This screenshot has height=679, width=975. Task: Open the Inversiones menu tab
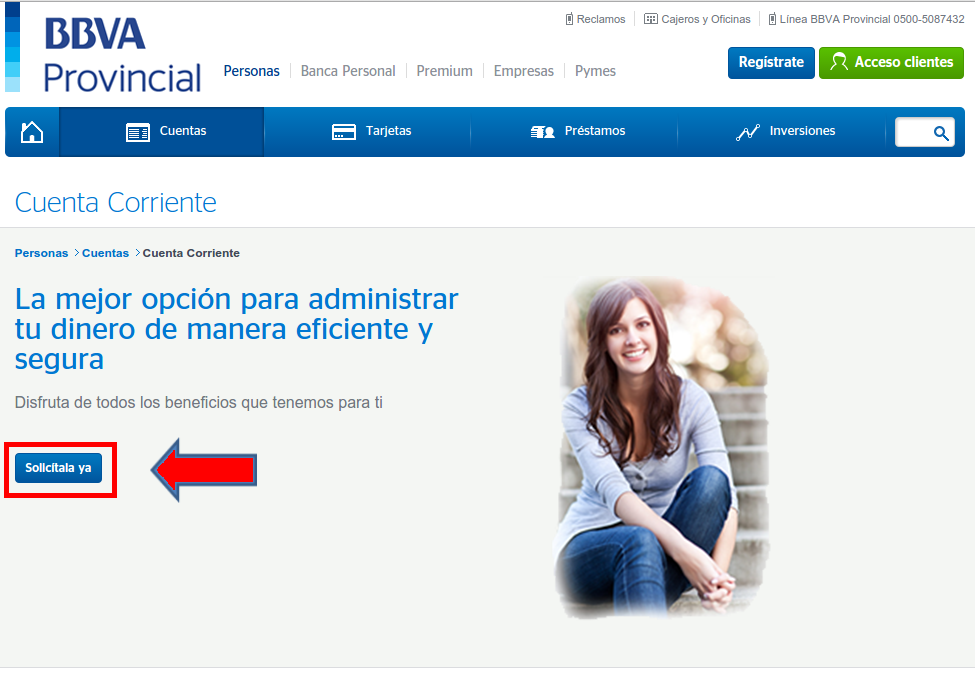pos(781,132)
